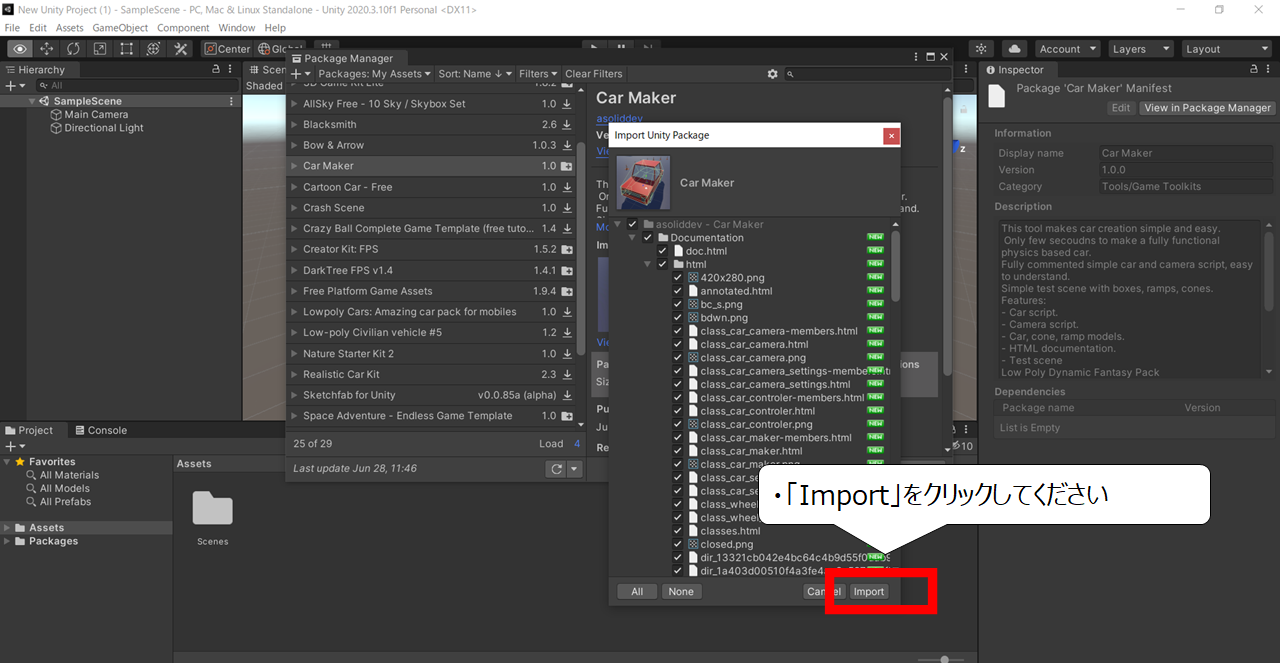Open the Account dropdown

coord(1067,49)
